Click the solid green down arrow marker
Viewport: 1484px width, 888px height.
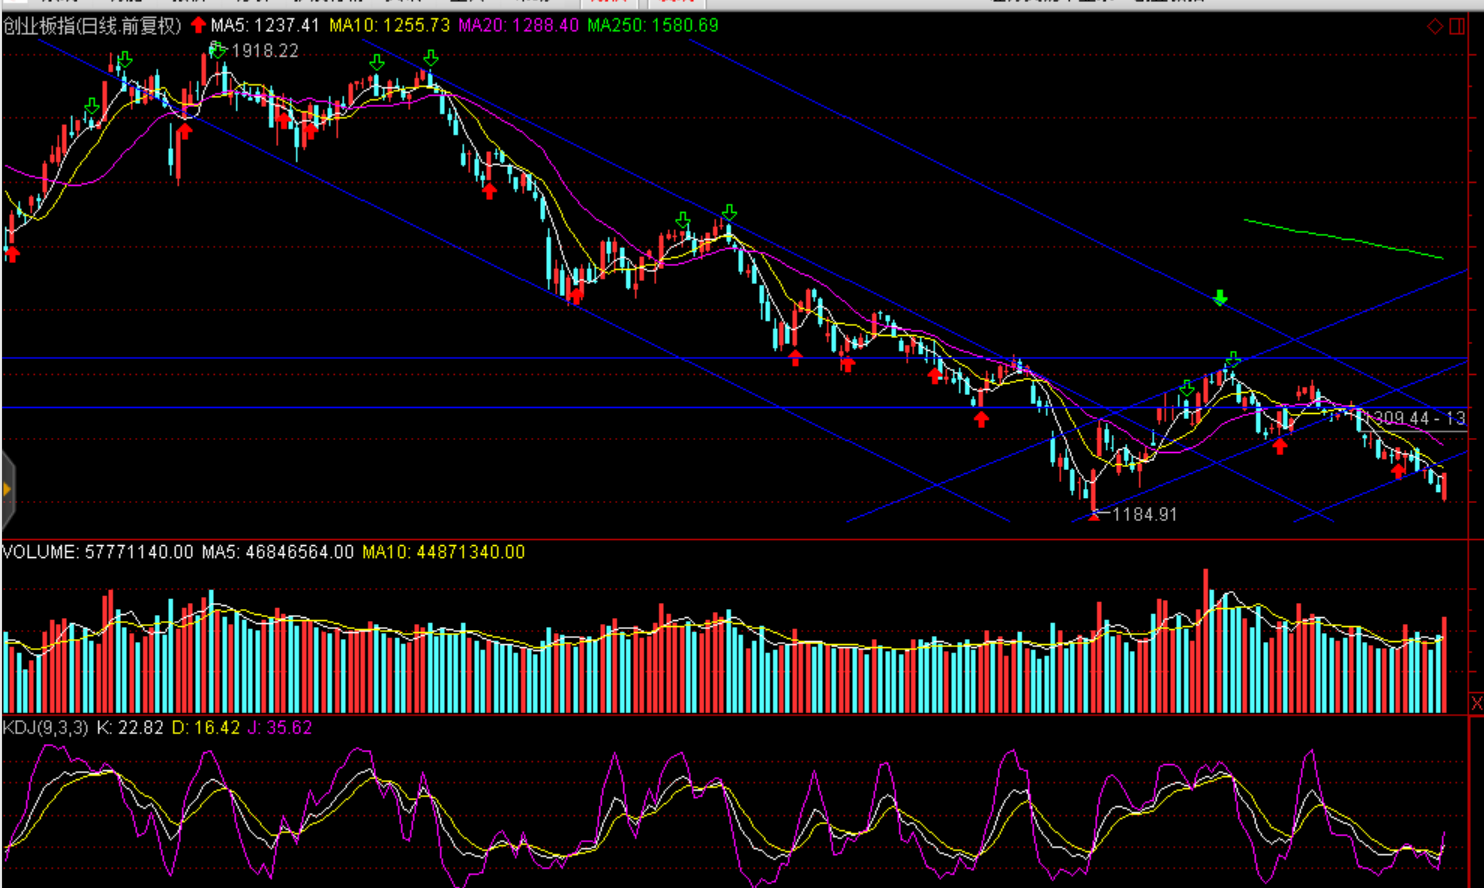coord(1220,298)
